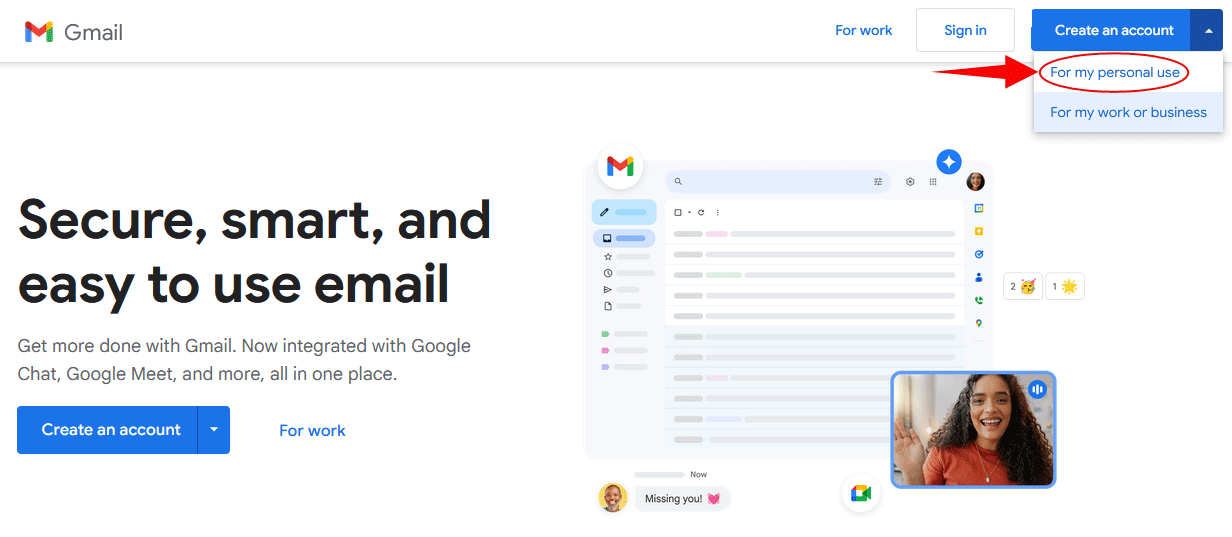Screen dimensions: 1232x537
Task: Open the For work link in the header
Action: point(864,30)
